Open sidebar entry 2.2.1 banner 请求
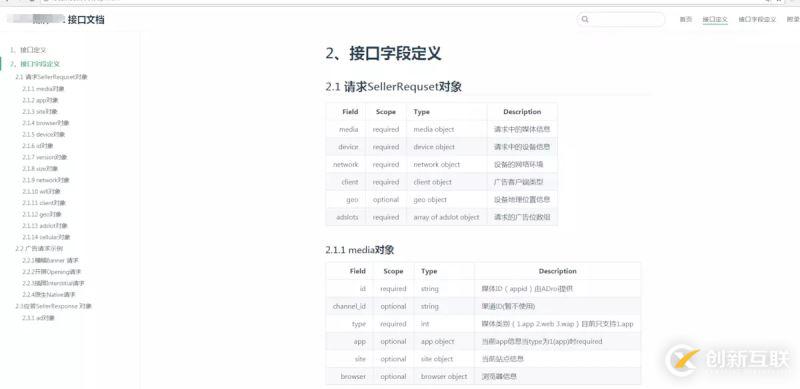This screenshot has width=800, height=389. click(51, 260)
